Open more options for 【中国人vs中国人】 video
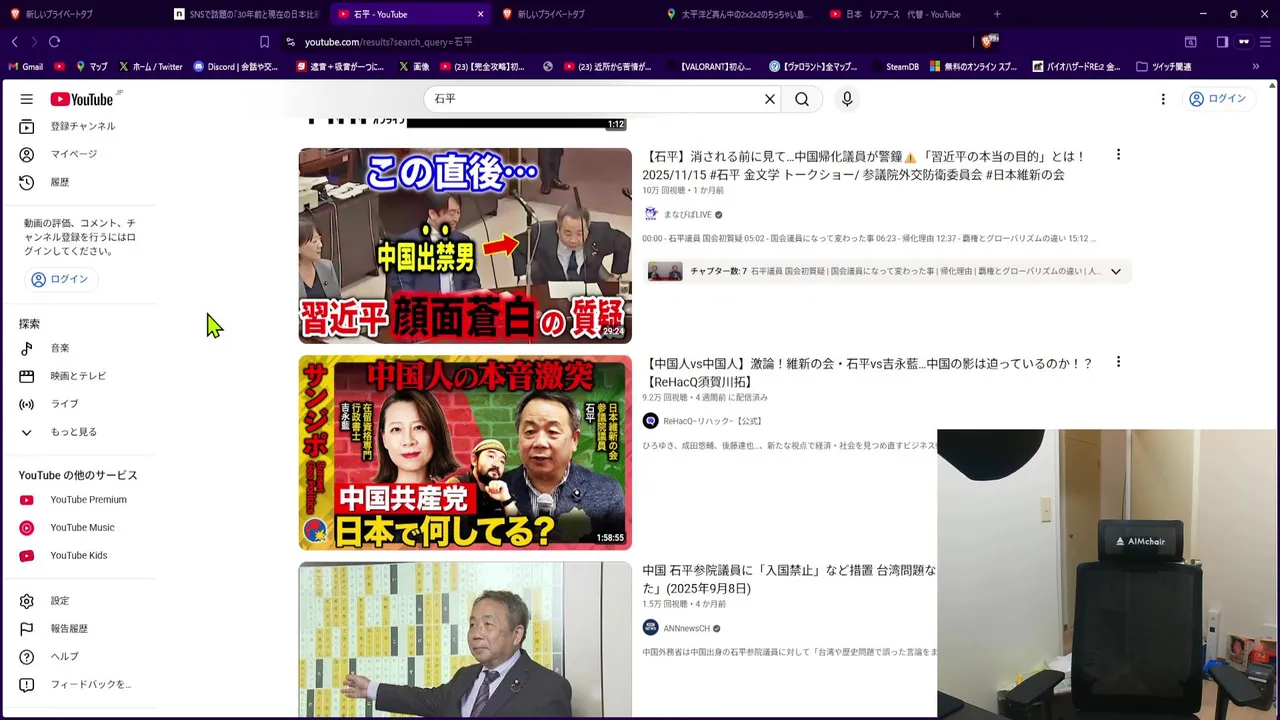 (x=1118, y=362)
